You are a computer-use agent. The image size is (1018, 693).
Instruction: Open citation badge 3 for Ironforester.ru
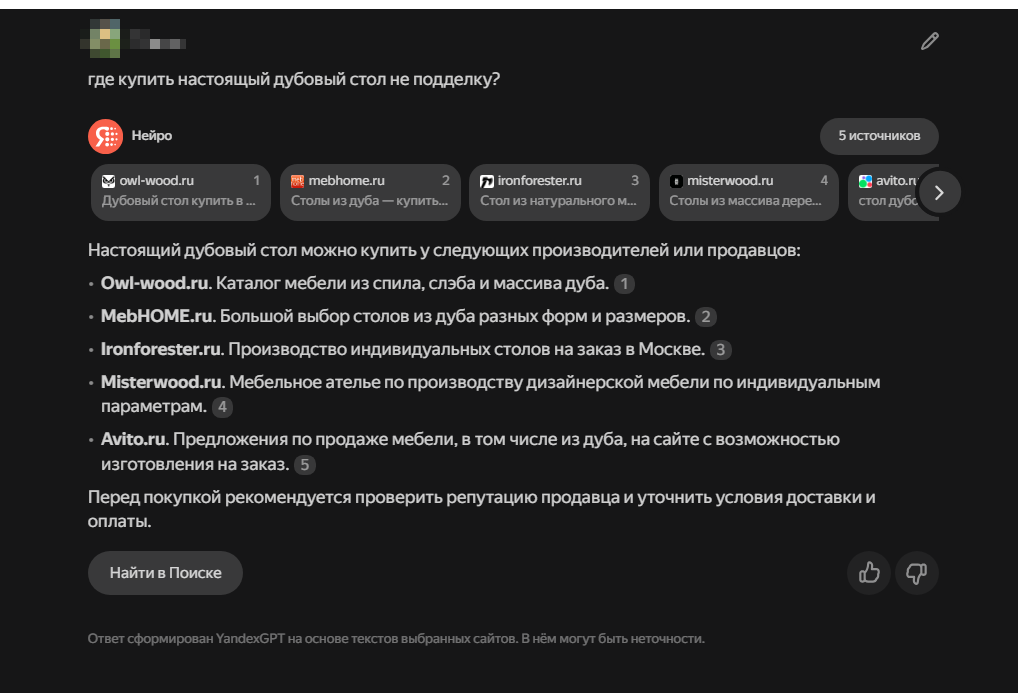coord(720,350)
